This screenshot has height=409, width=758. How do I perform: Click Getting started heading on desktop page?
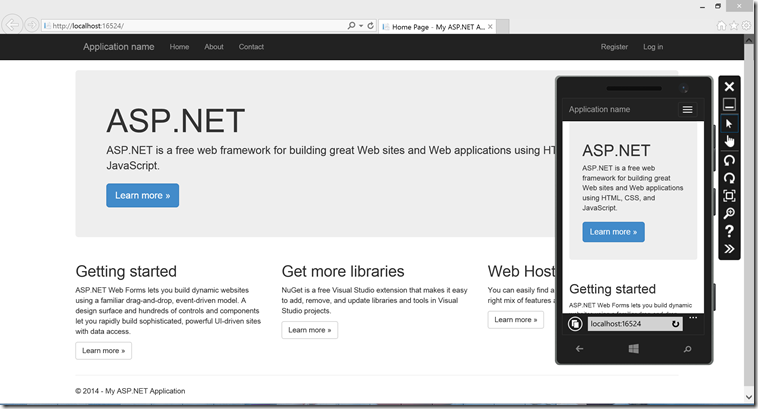[x=126, y=271]
